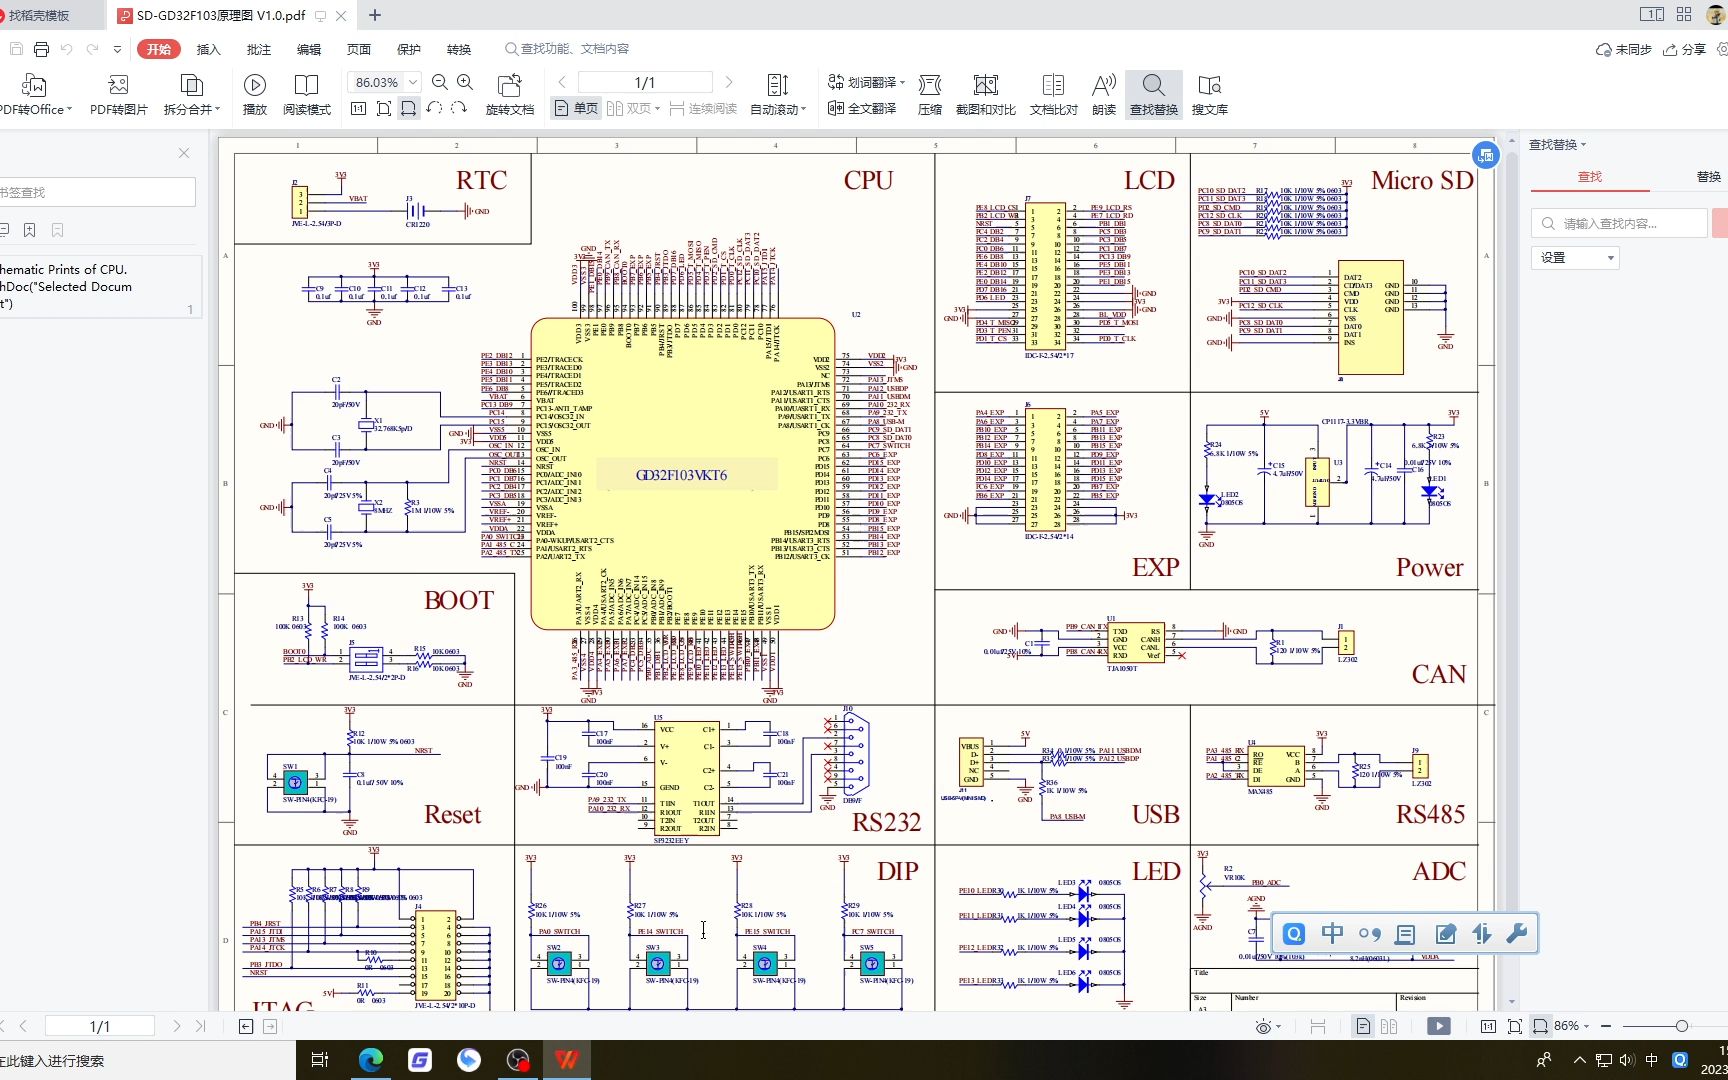Click the wrench icon on IME toolbar

(1516, 933)
